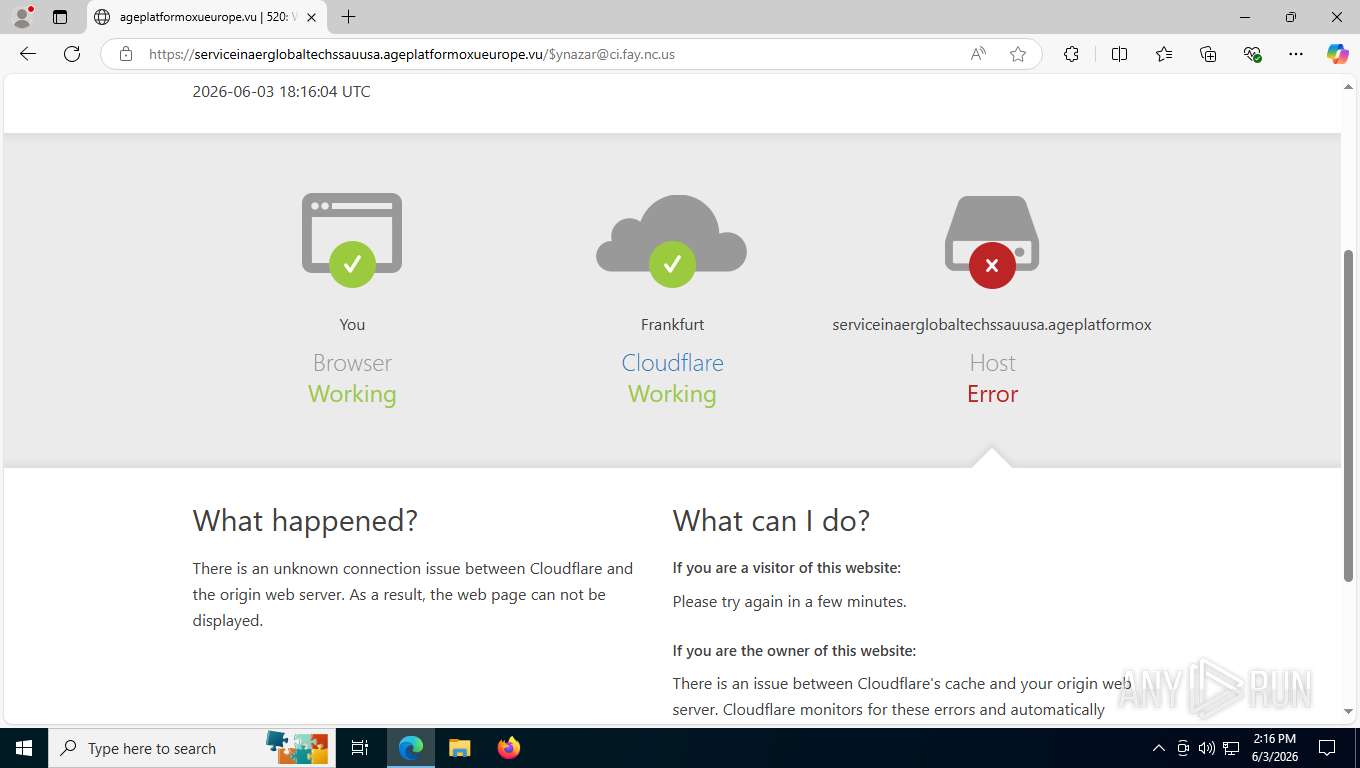
Task: Open File Explorer from taskbar
Action: [x=459, y=748]
